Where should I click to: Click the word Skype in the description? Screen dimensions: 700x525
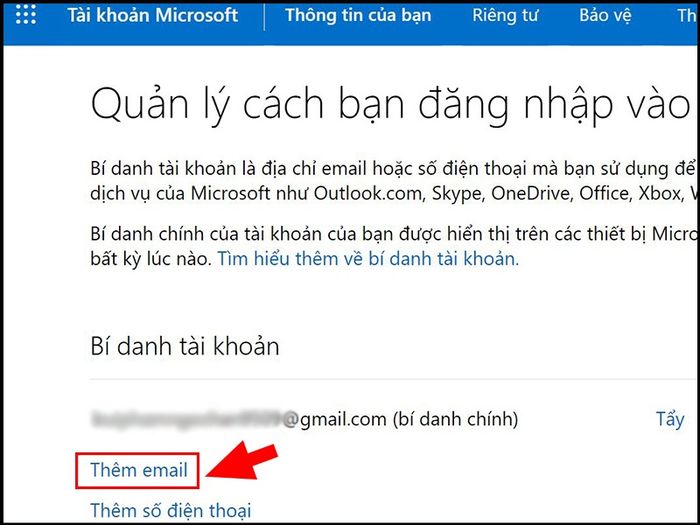pos(458,194)
